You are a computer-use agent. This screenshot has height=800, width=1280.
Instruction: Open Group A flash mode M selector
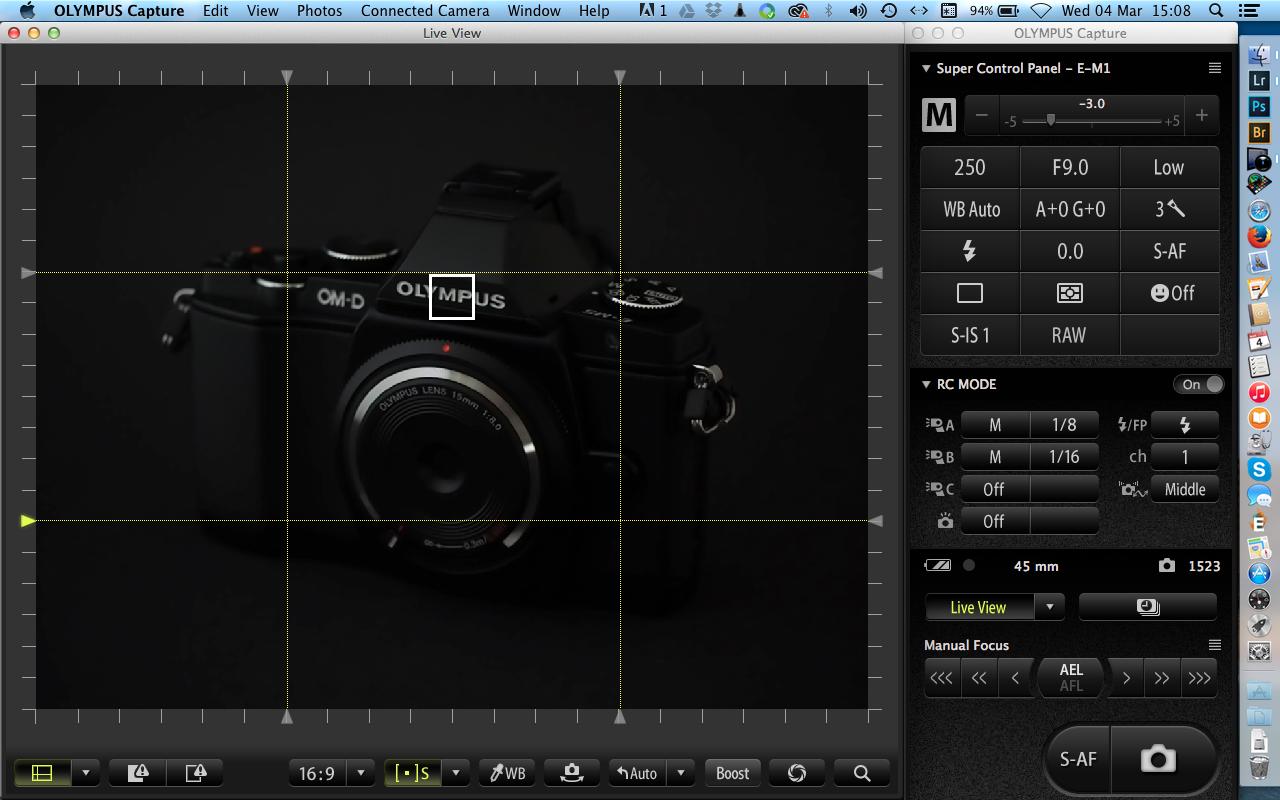coord(995,425)
